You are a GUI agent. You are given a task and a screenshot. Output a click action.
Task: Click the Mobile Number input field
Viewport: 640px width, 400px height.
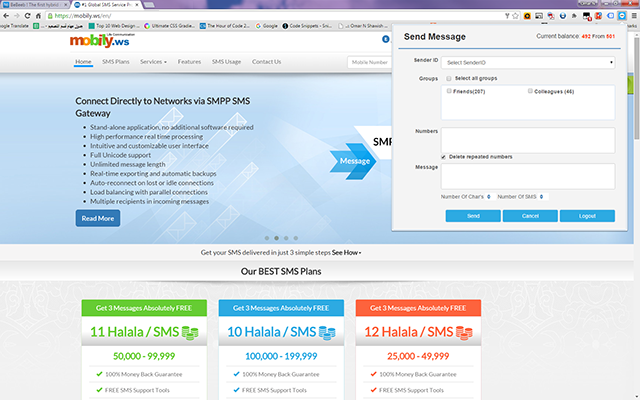(x=369, y=62)
